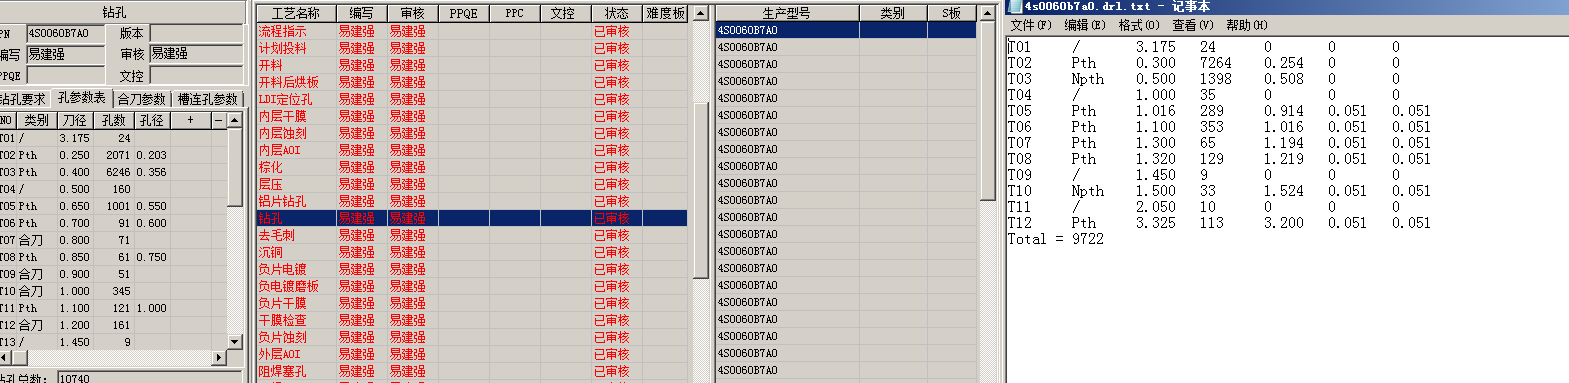
Task: Switch to the 槽连孔参数 tab
Action: (x=207, y=99)
